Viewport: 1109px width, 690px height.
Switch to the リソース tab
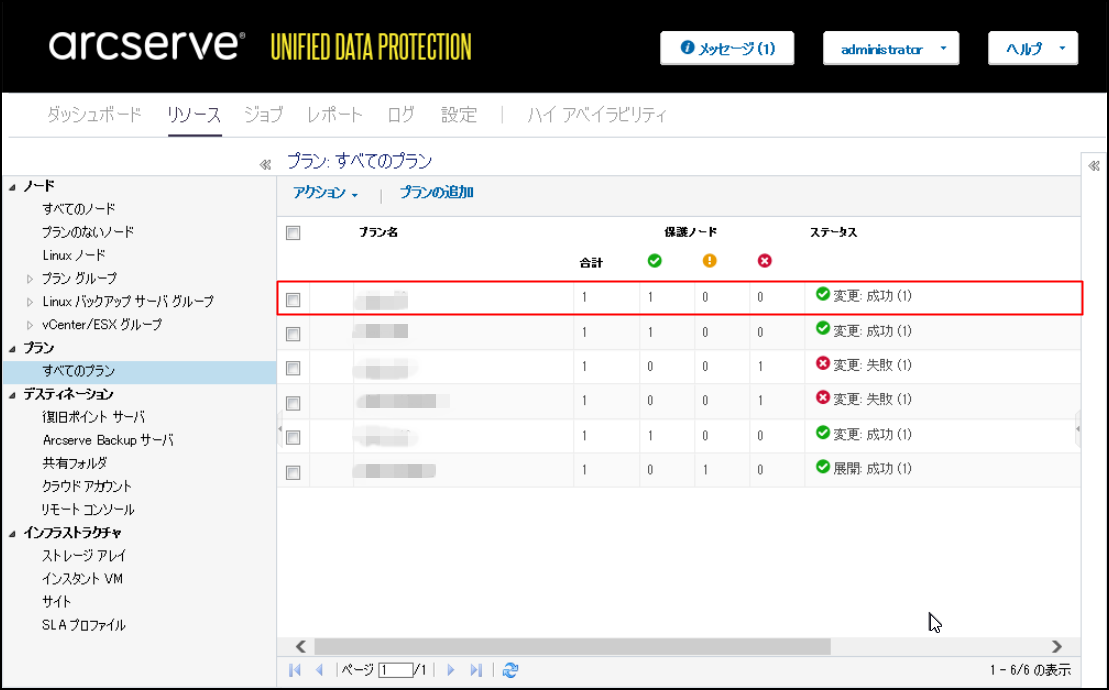[194, 114]
